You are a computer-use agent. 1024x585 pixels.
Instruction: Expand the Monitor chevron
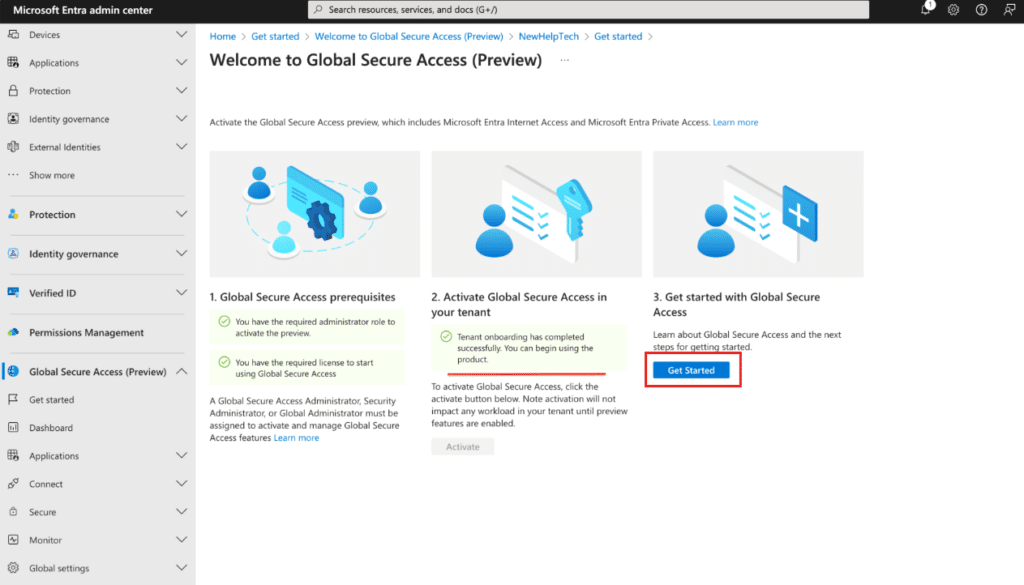click(x=182, y=540)
